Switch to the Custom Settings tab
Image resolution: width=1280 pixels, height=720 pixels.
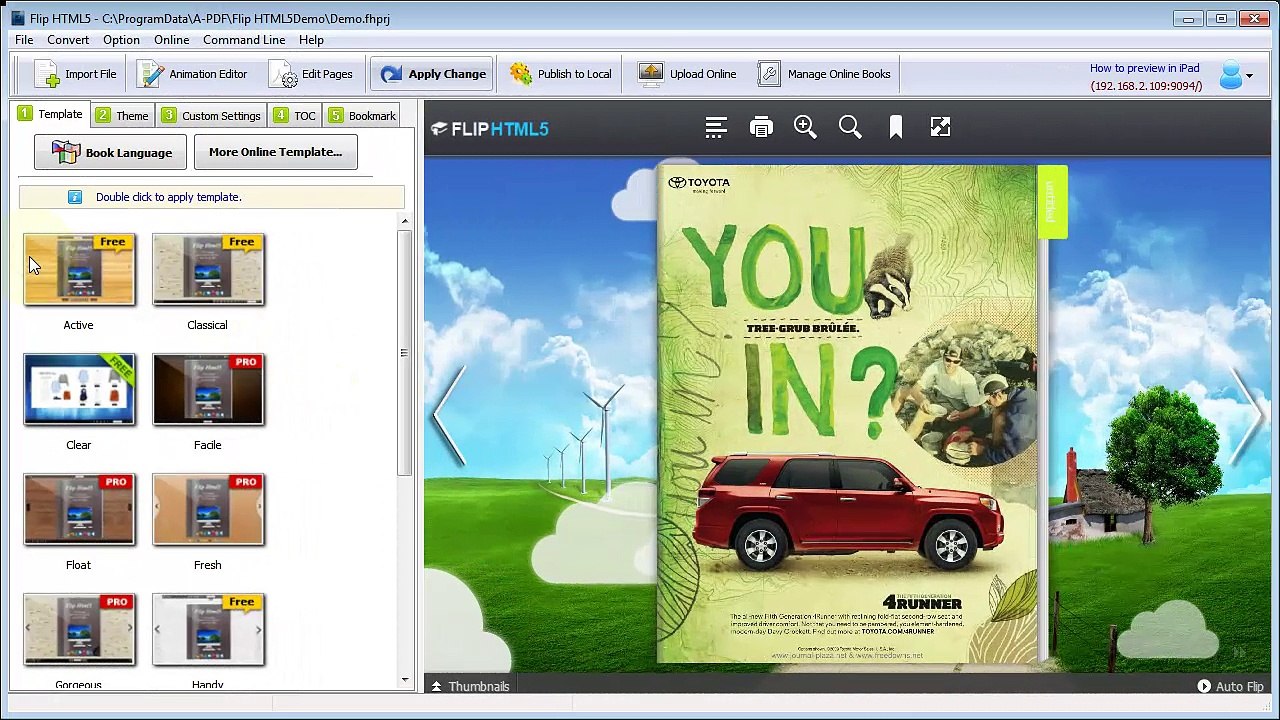(x=211, y=116)
